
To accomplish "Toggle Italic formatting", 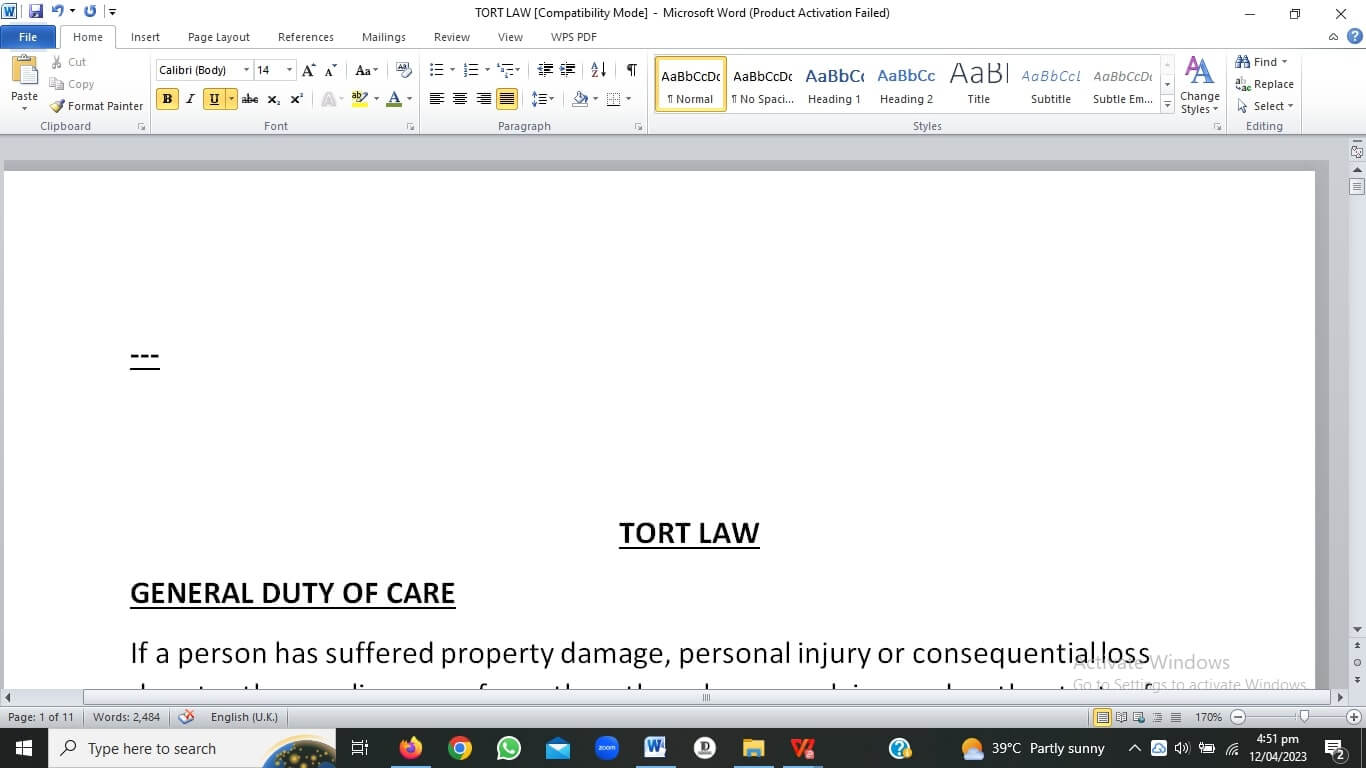I will [190, 99].
